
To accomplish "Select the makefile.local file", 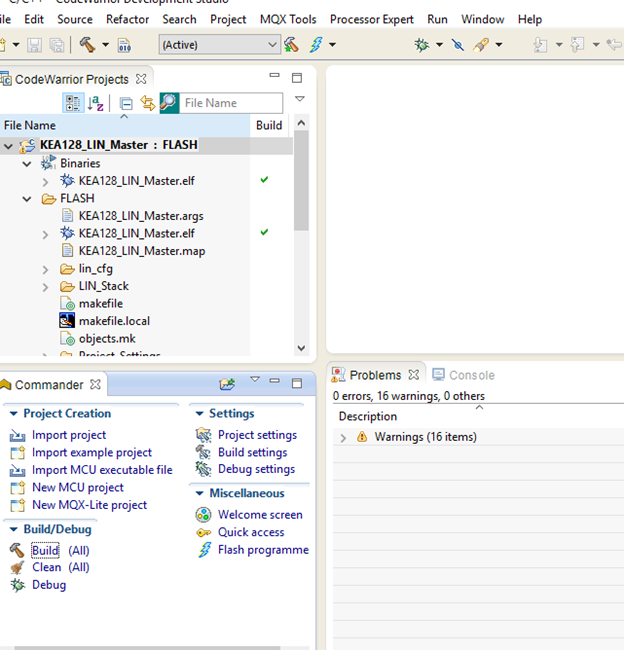I will [x=114, y=321].
